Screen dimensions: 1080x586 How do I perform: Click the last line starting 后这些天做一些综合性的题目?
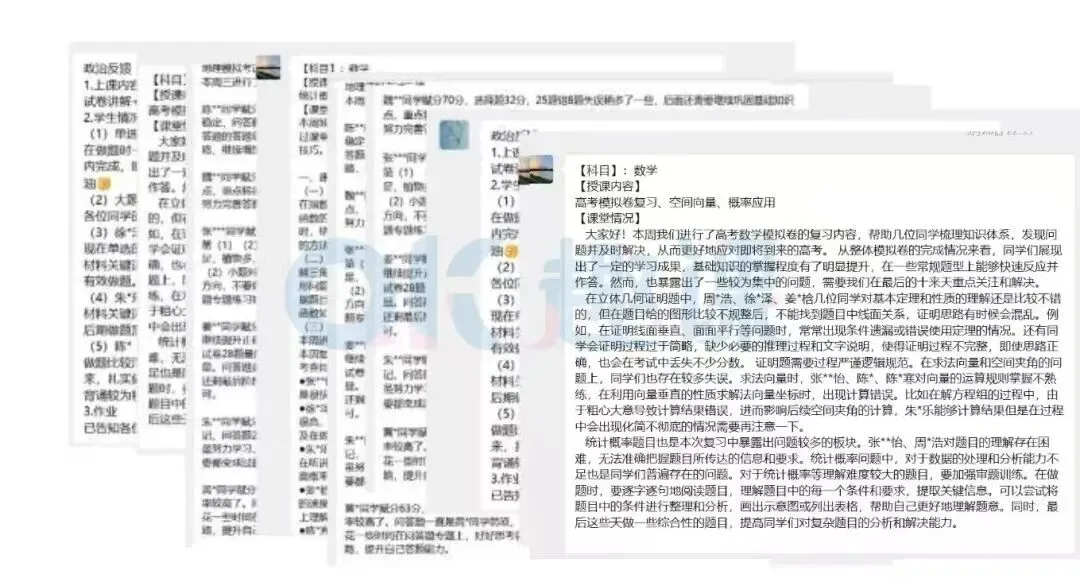pyautogui.click(x=766, y=523)
